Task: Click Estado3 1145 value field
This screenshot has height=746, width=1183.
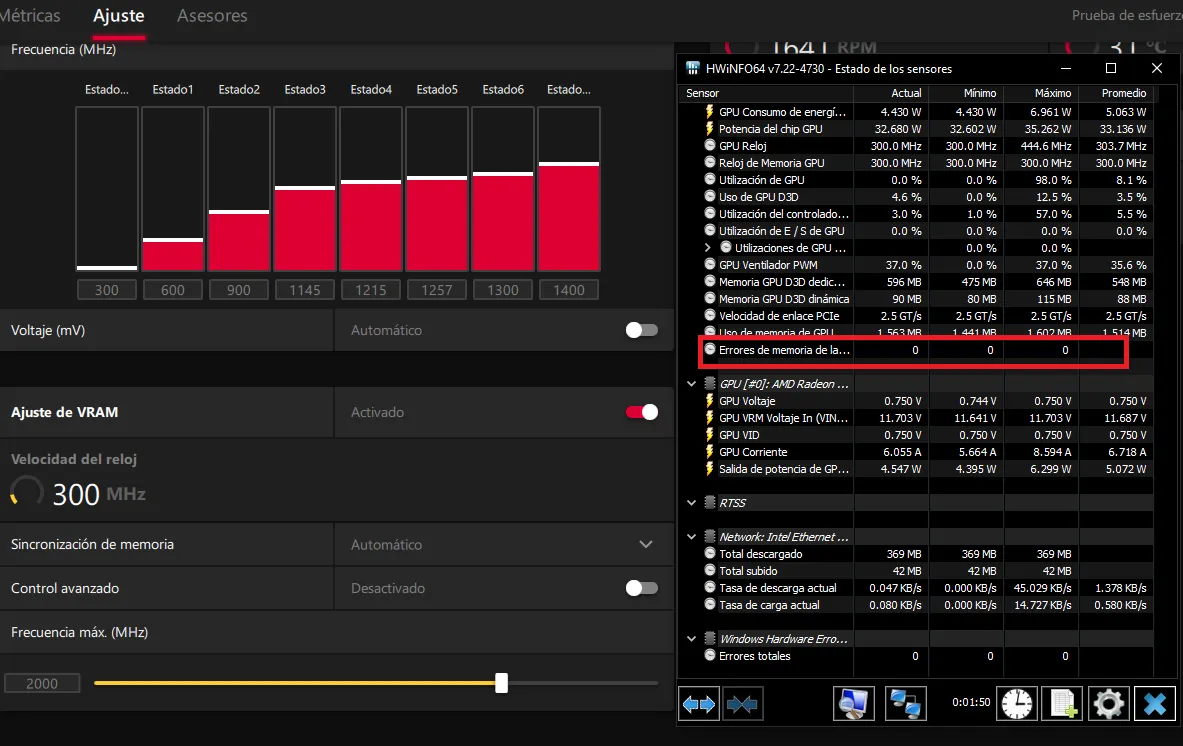Action: pyautogui.click(x=305, y=290)
